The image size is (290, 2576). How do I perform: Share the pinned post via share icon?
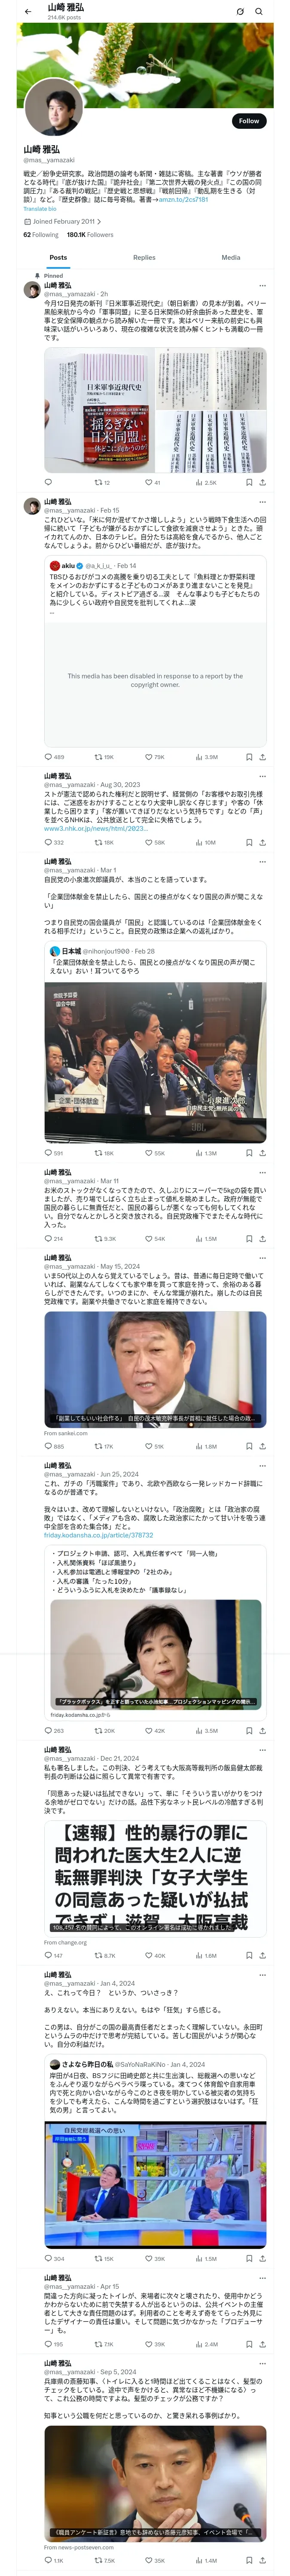(263, 482)
